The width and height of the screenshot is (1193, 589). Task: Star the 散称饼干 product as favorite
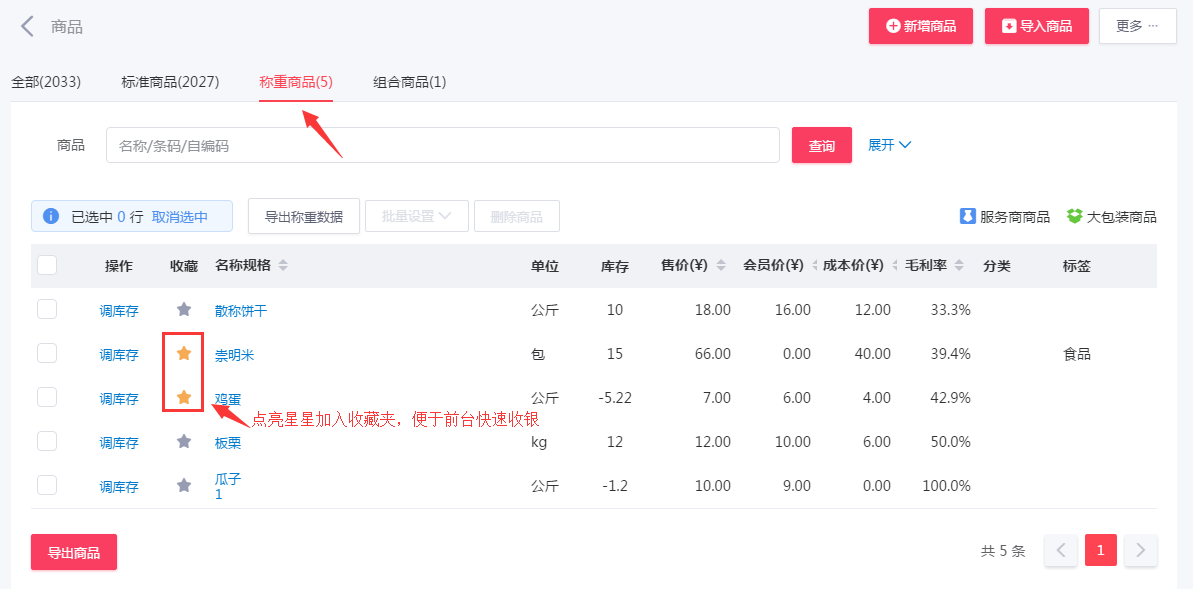point(184,310)
